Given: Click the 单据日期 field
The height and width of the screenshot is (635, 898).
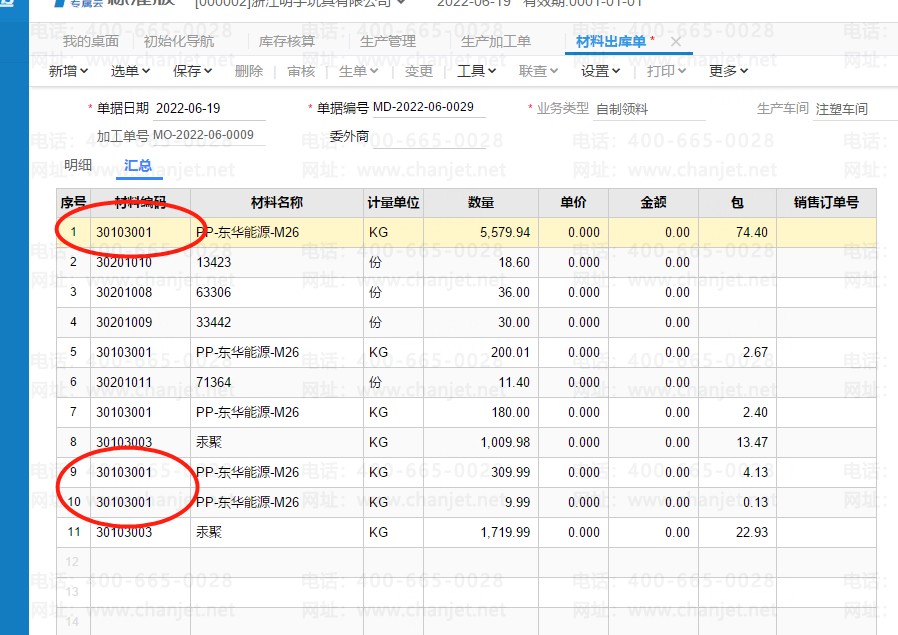Looking at the screenshot, I should pyautogui.click(x=210, y=108).
